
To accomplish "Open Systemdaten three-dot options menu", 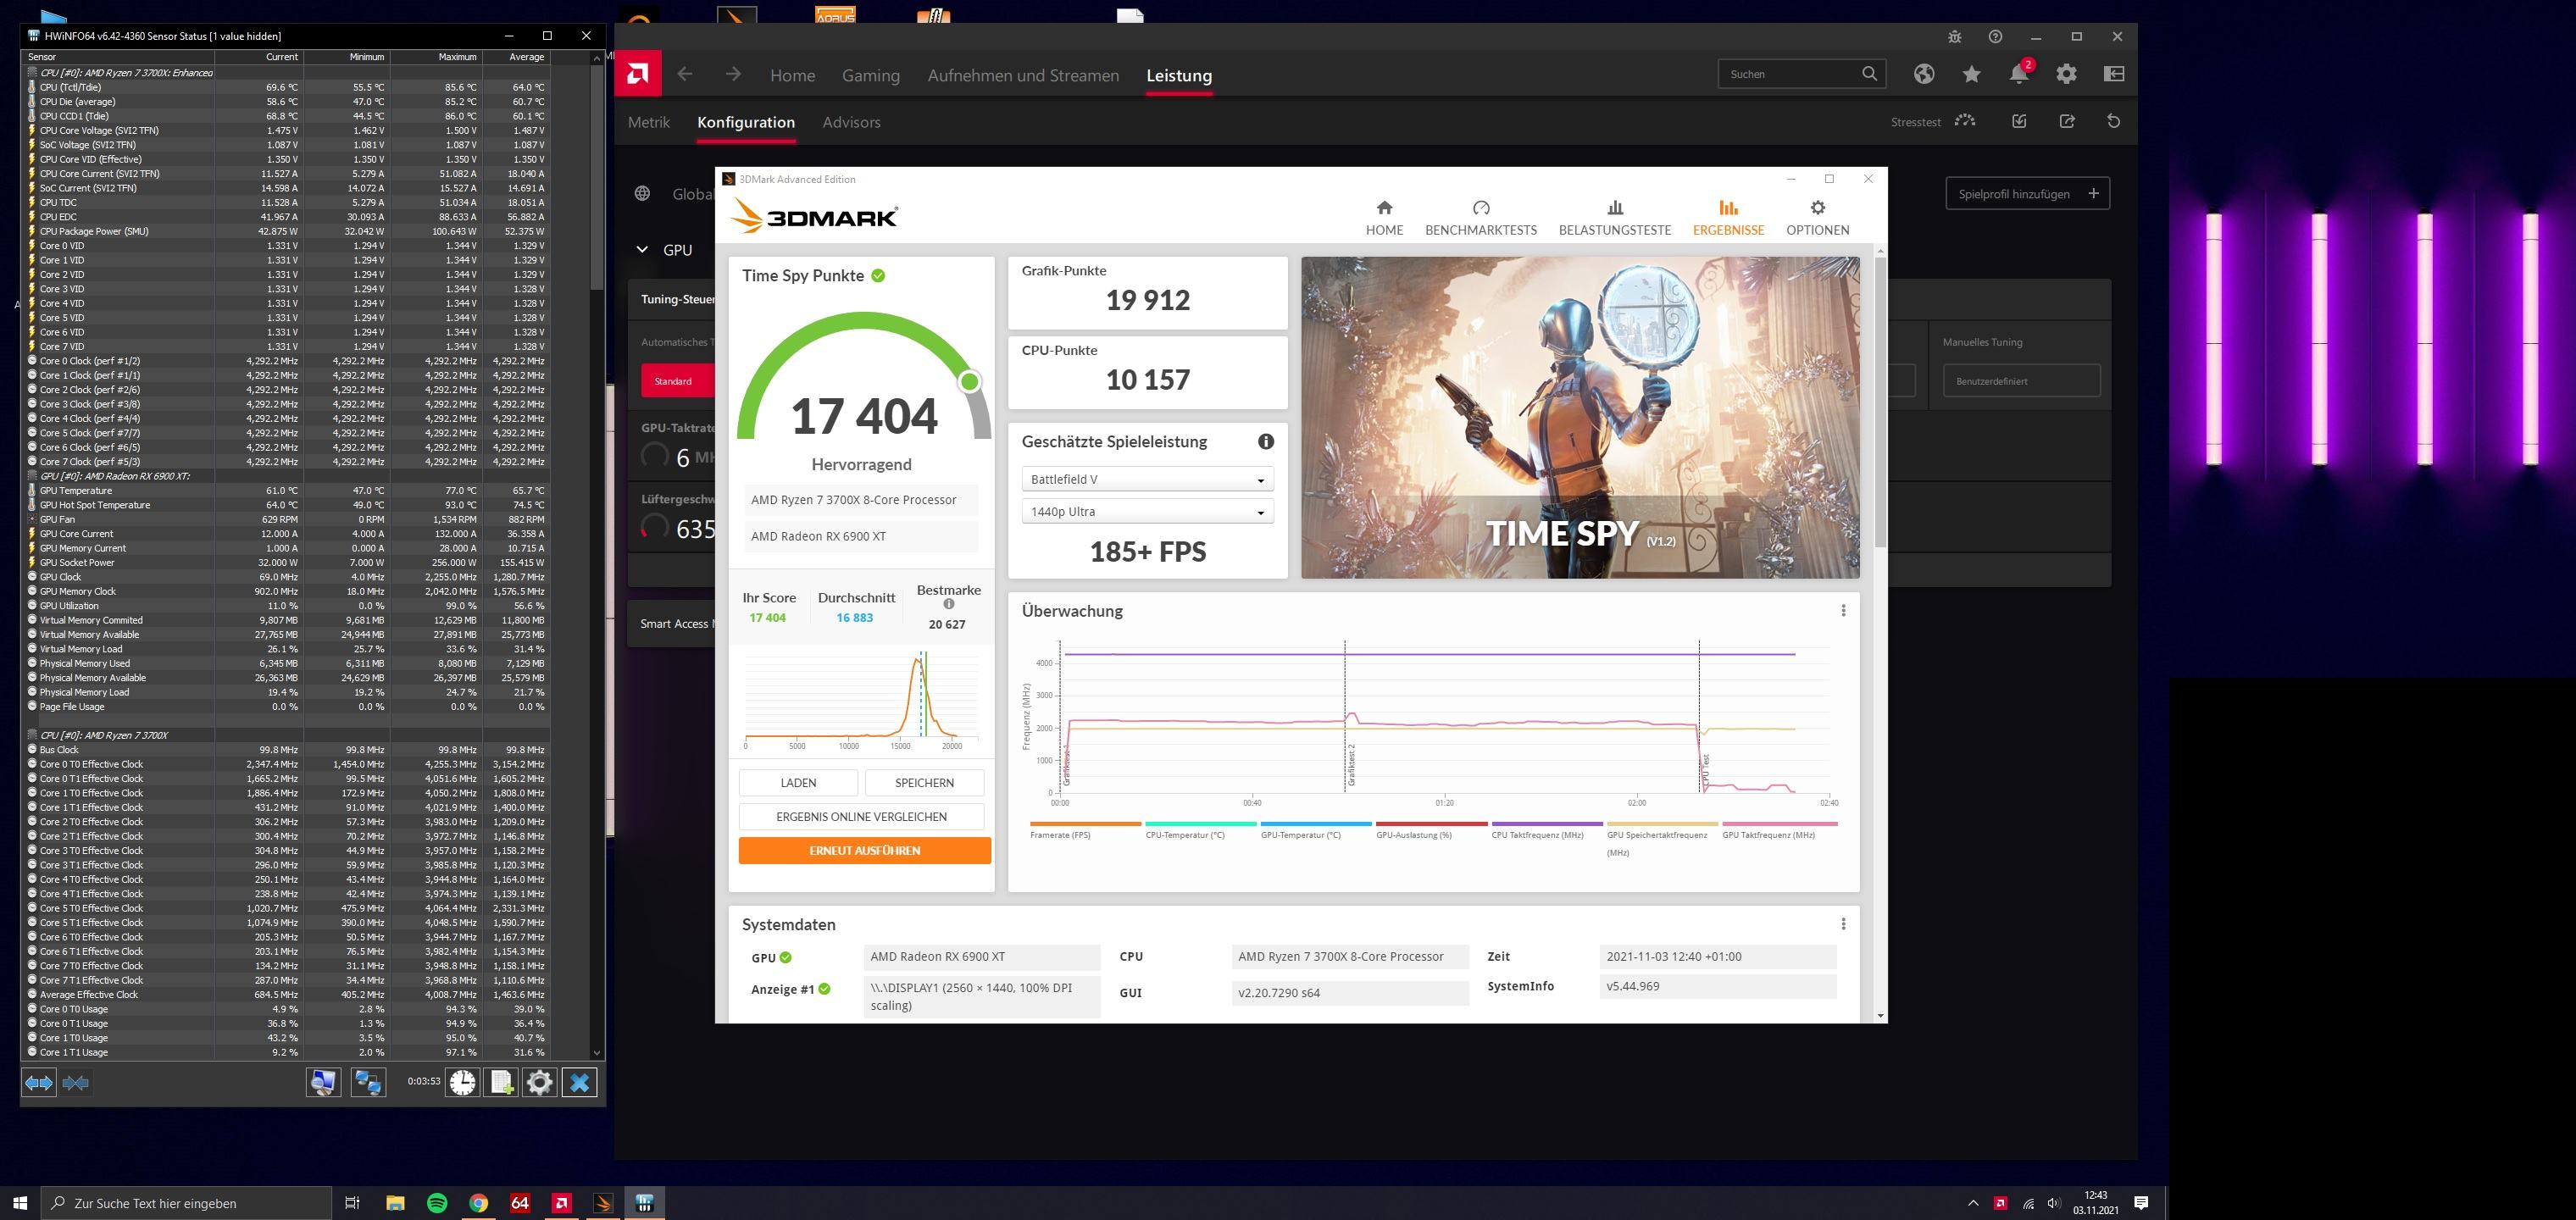I will pos(1843,924).
